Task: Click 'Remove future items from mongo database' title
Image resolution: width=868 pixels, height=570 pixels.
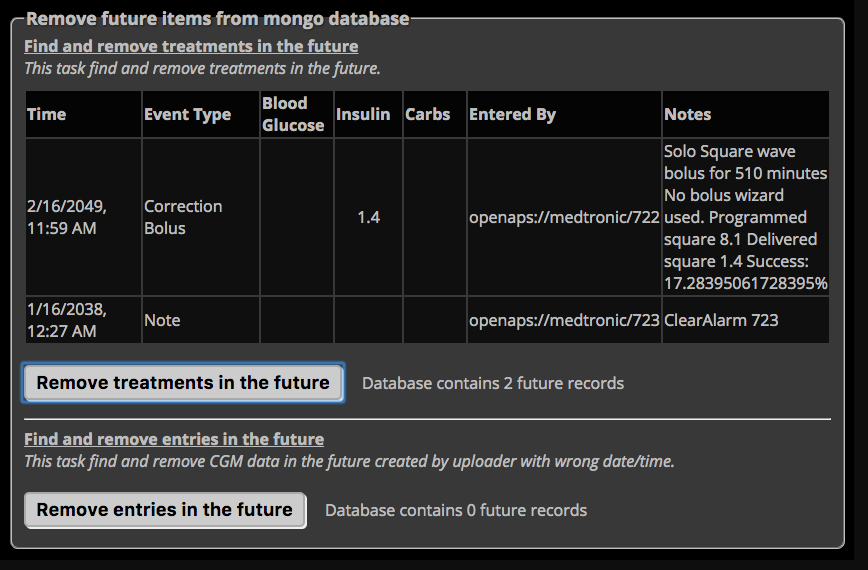Action: pos(218,18)
